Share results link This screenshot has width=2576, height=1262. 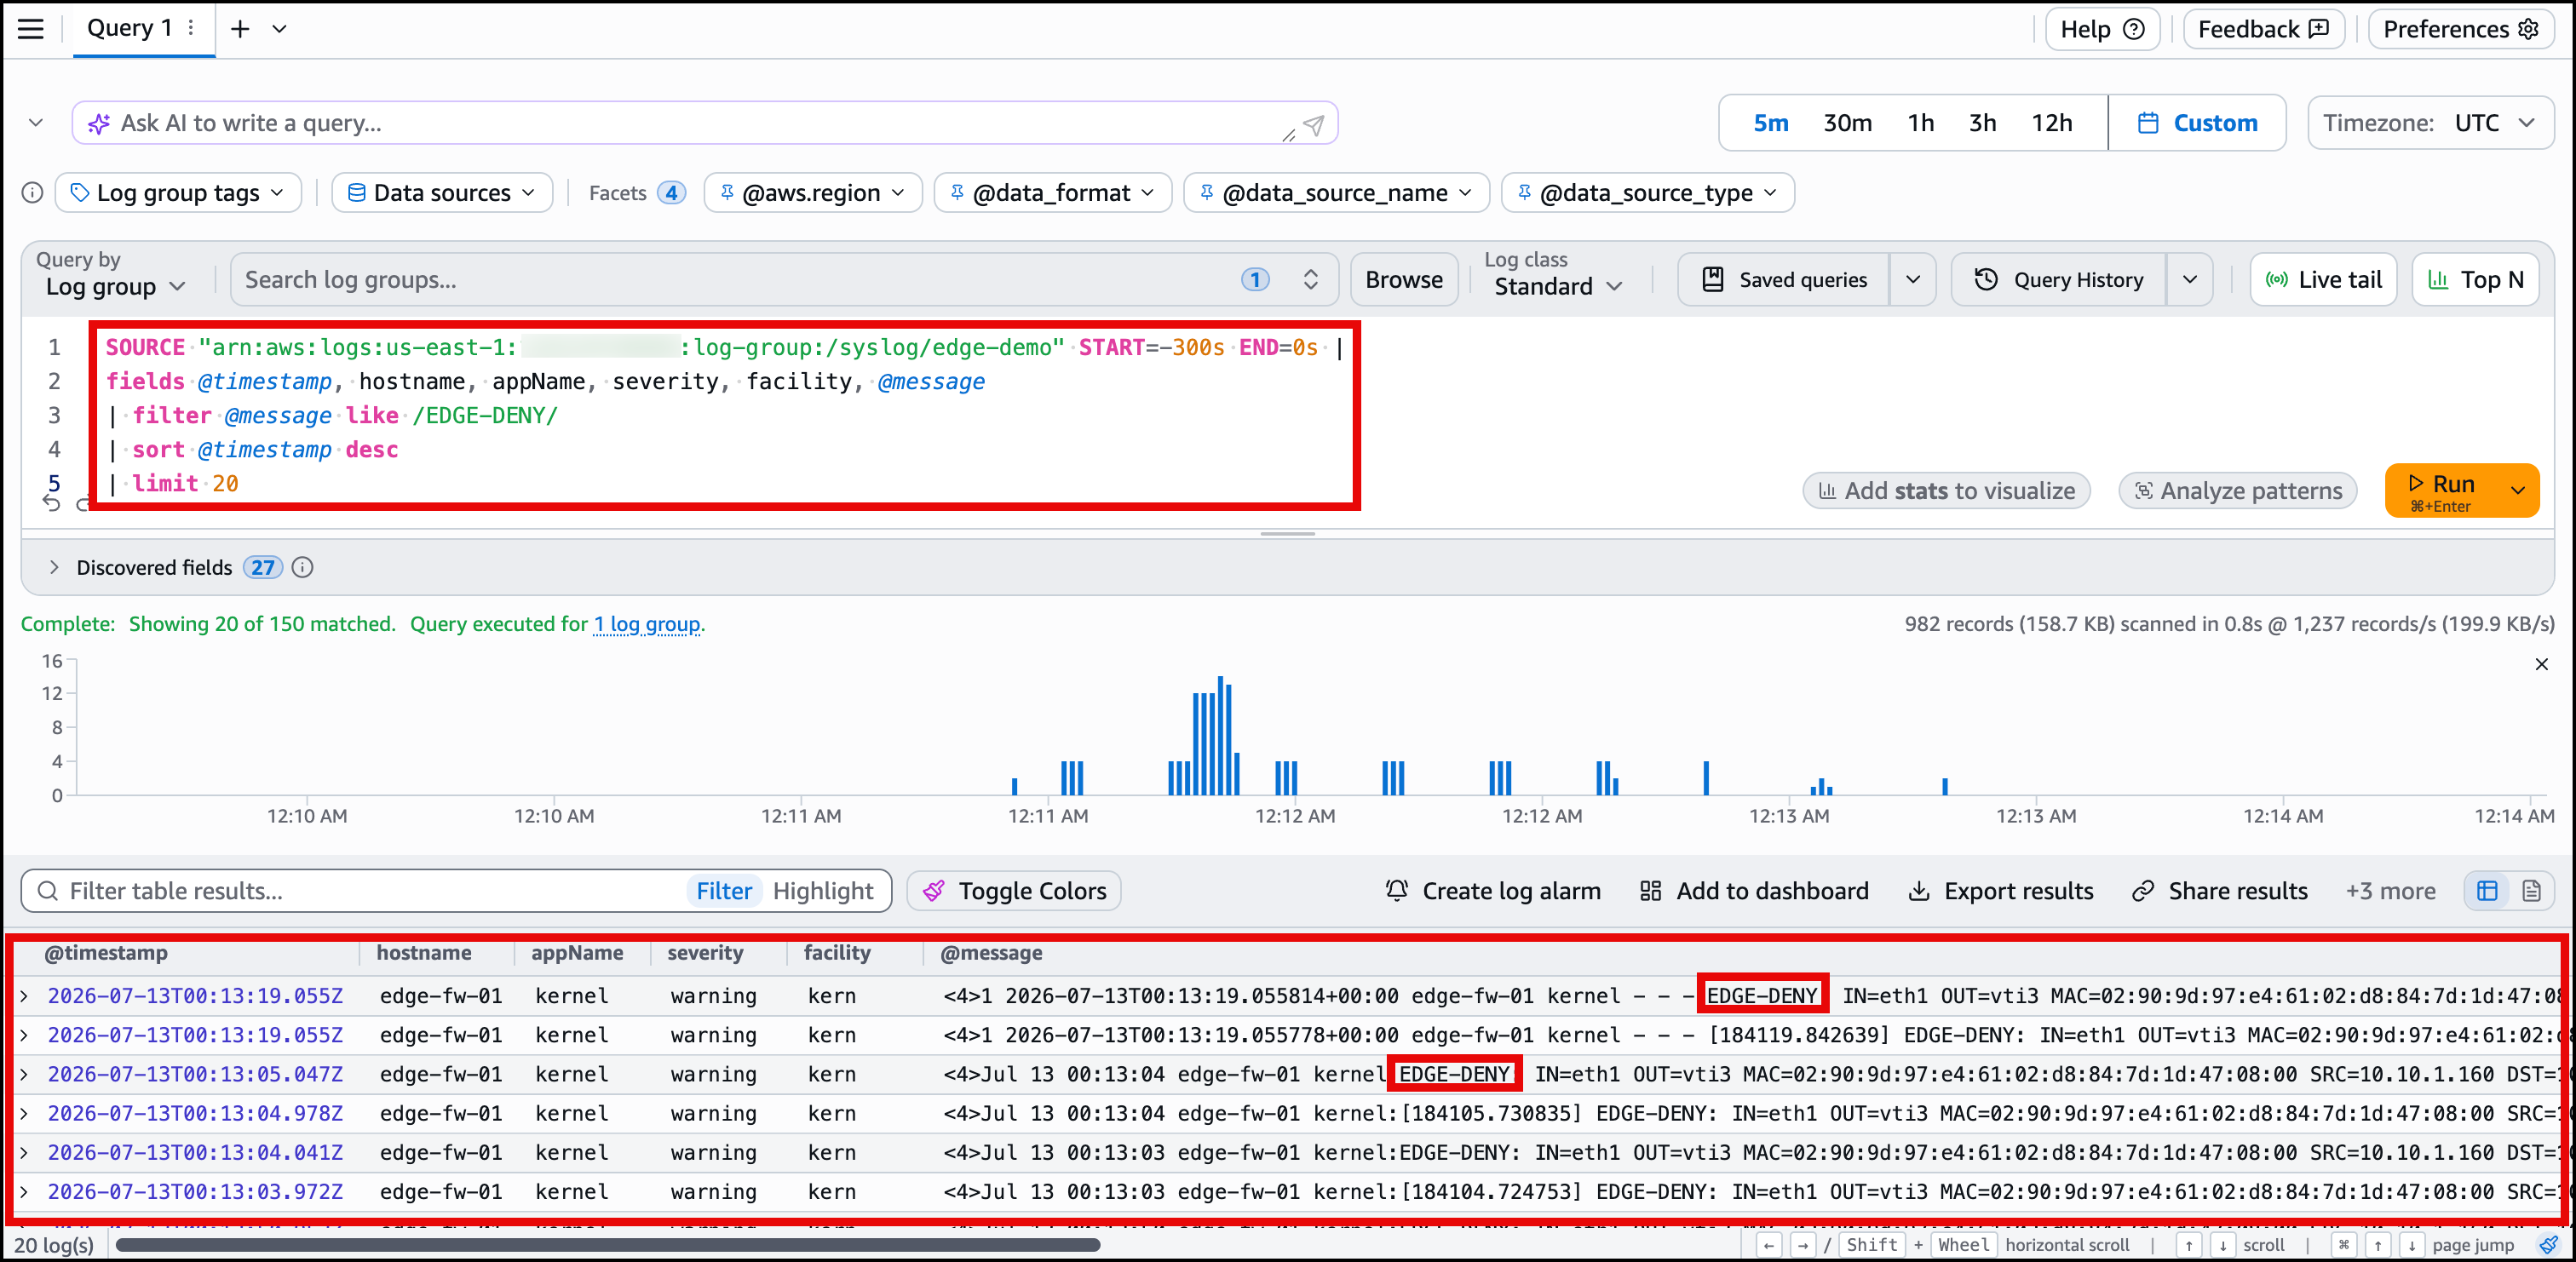(x=2220, y=890)
